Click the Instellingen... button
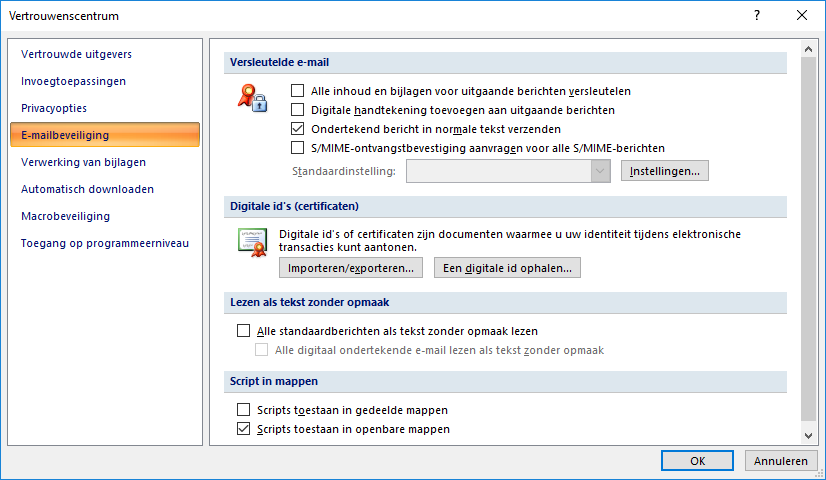The width and height of the screenshot is (826, 480). 665,171
